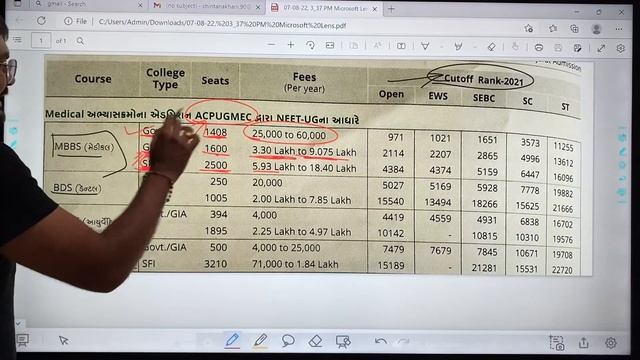Print the PDF document
The height and width of the screenshot is (360, 640).
click(x=539, y=48)
